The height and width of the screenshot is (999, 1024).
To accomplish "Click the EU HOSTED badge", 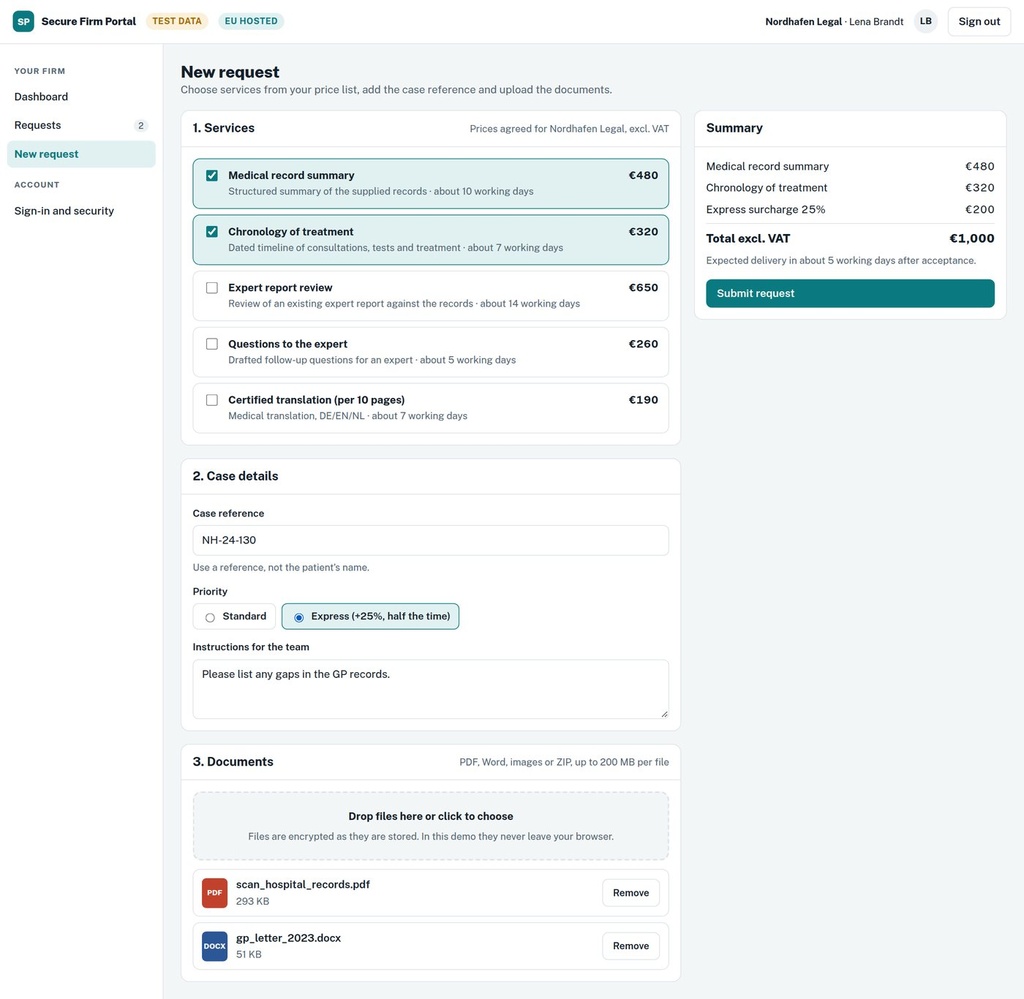I will coord(251,21).
